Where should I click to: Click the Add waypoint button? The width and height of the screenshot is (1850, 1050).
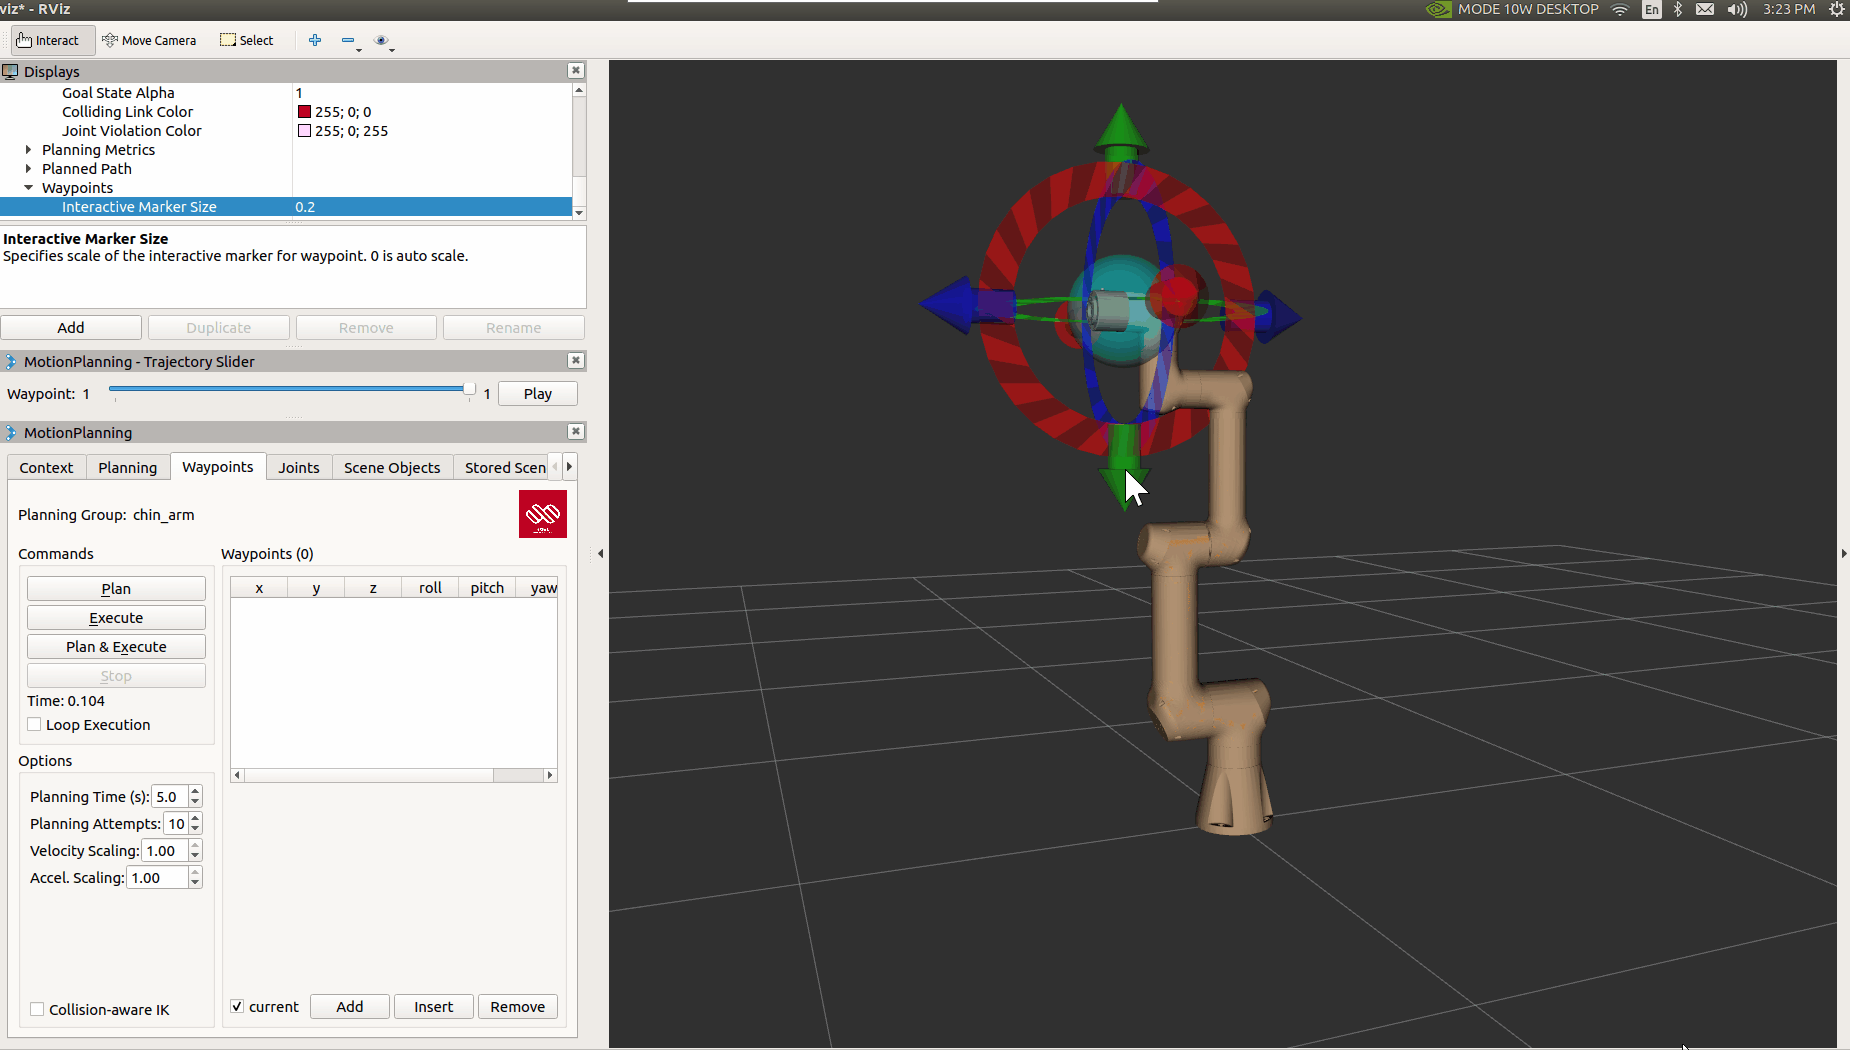tap(350, 1006)
